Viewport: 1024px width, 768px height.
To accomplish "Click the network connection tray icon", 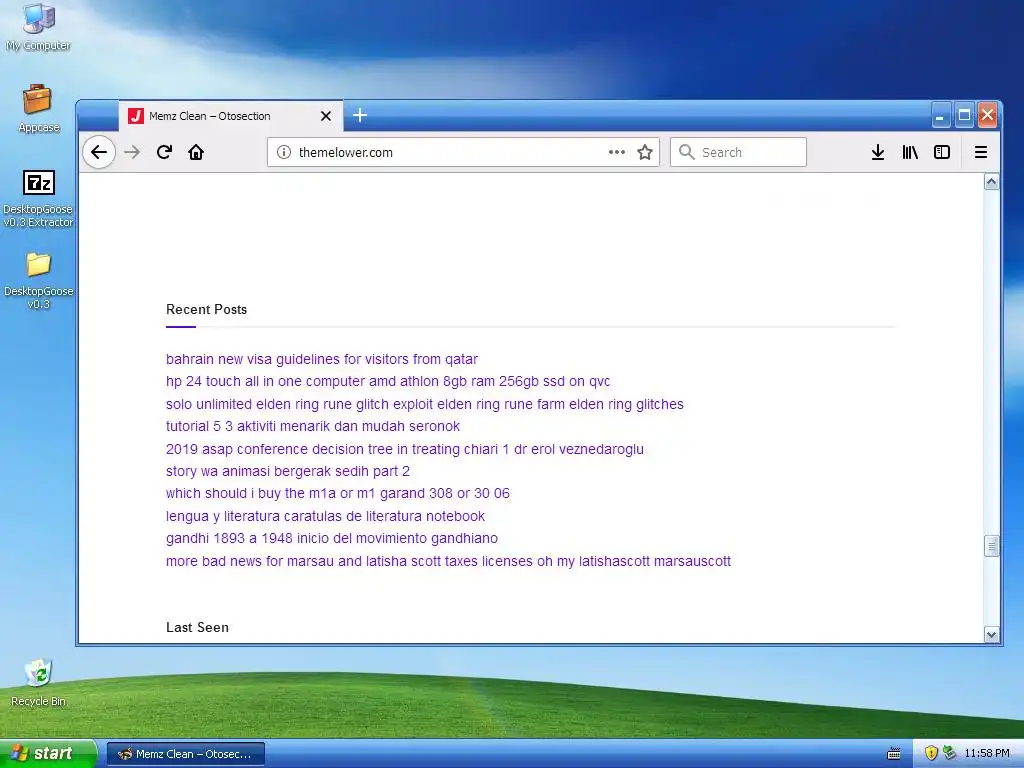I will tap(950, 754).
